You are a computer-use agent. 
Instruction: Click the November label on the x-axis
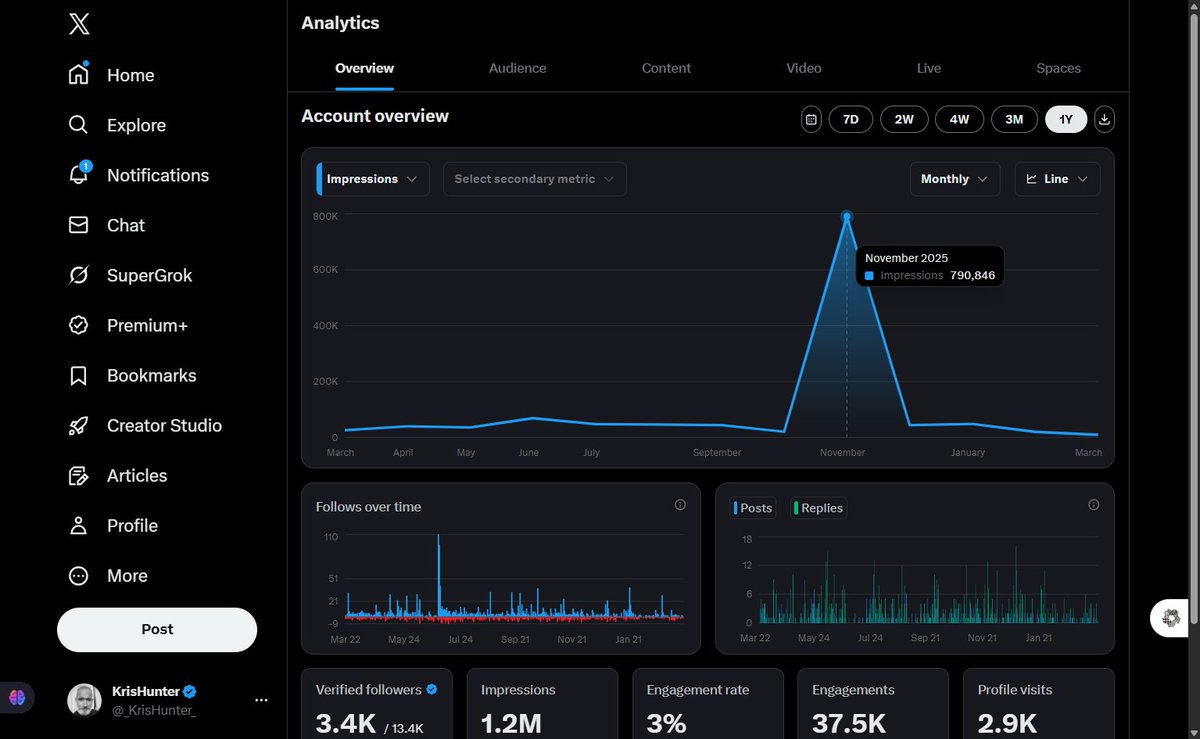point(843,453)
